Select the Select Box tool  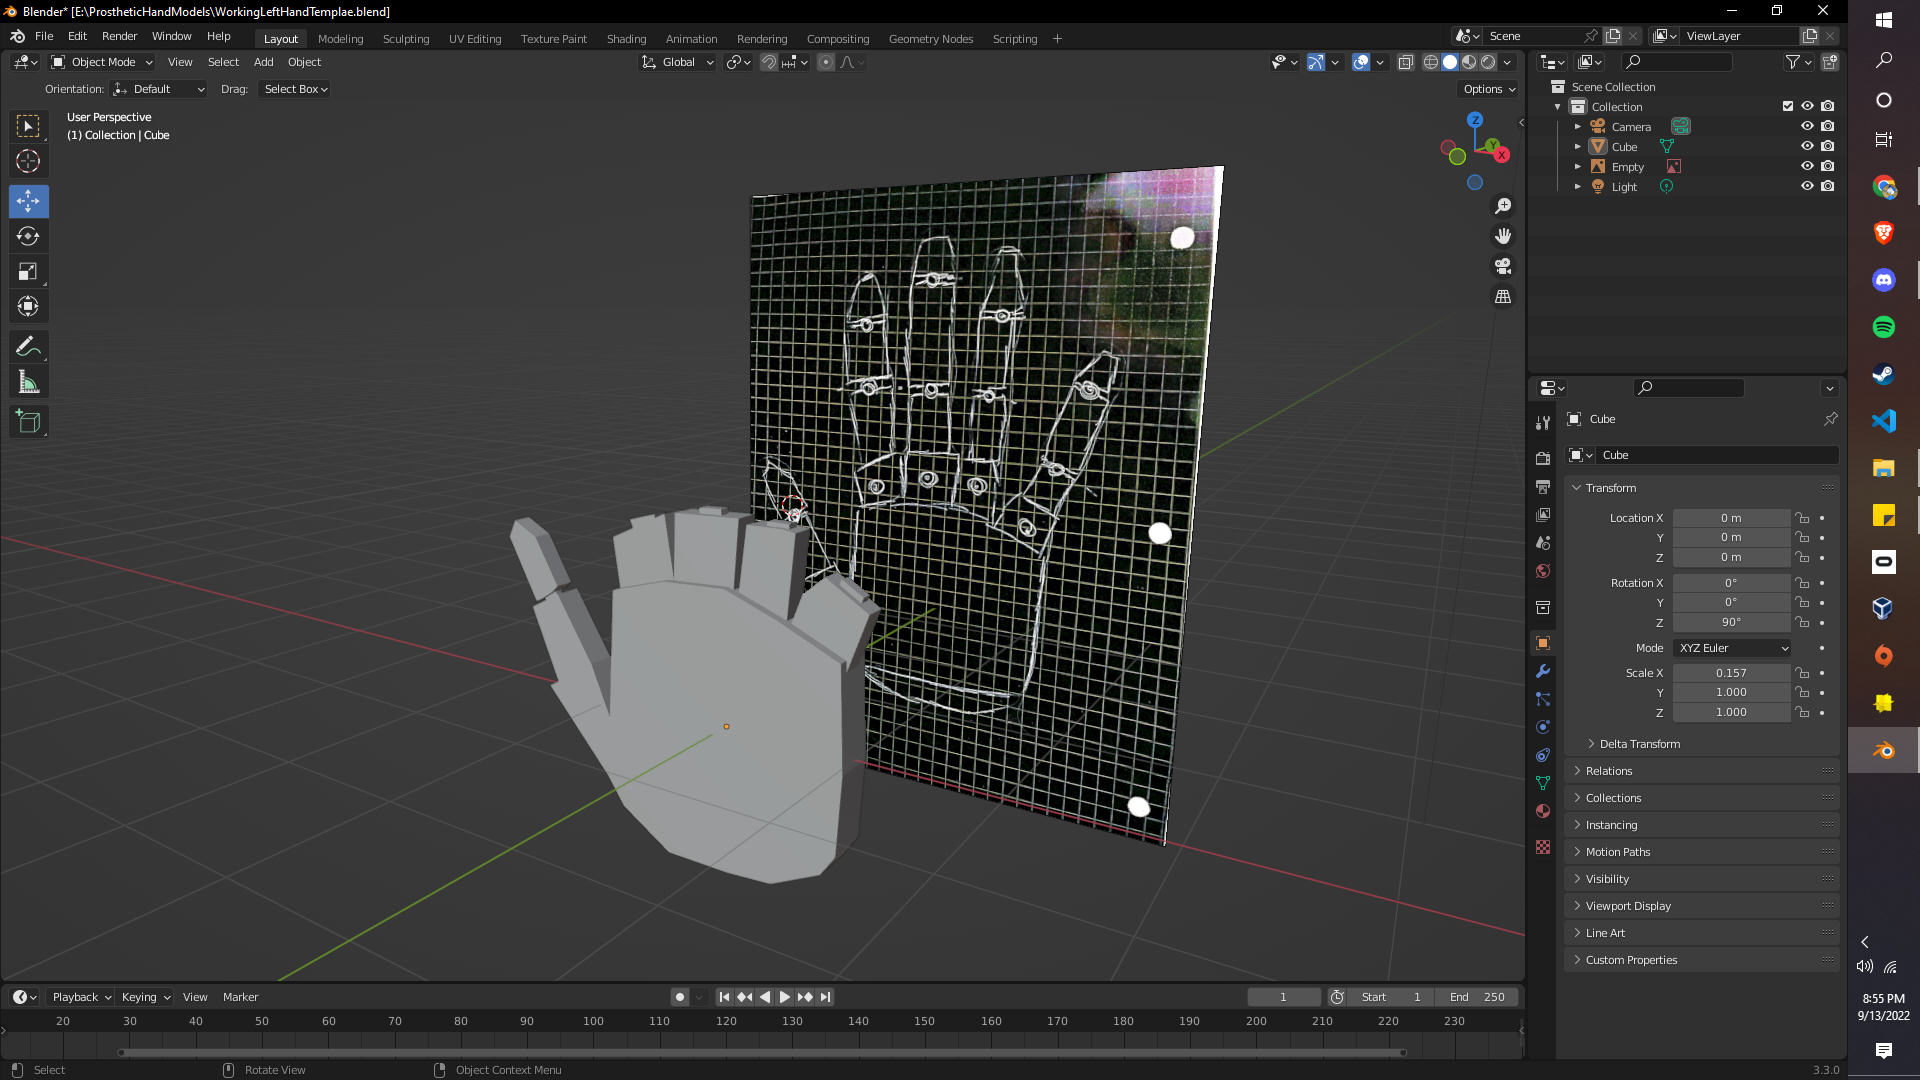pos(28,126)
